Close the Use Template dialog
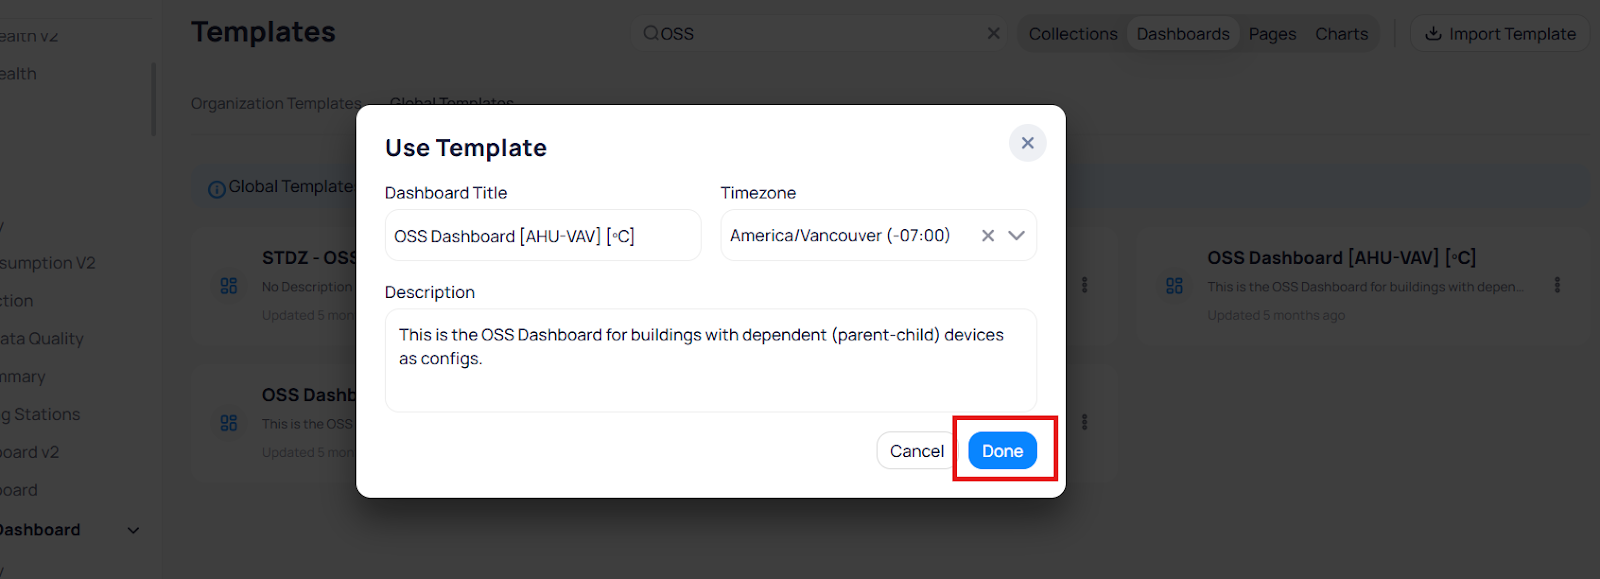Image resolution: width=1600 pixels, height=579 pixels. tap(1027, 143)
